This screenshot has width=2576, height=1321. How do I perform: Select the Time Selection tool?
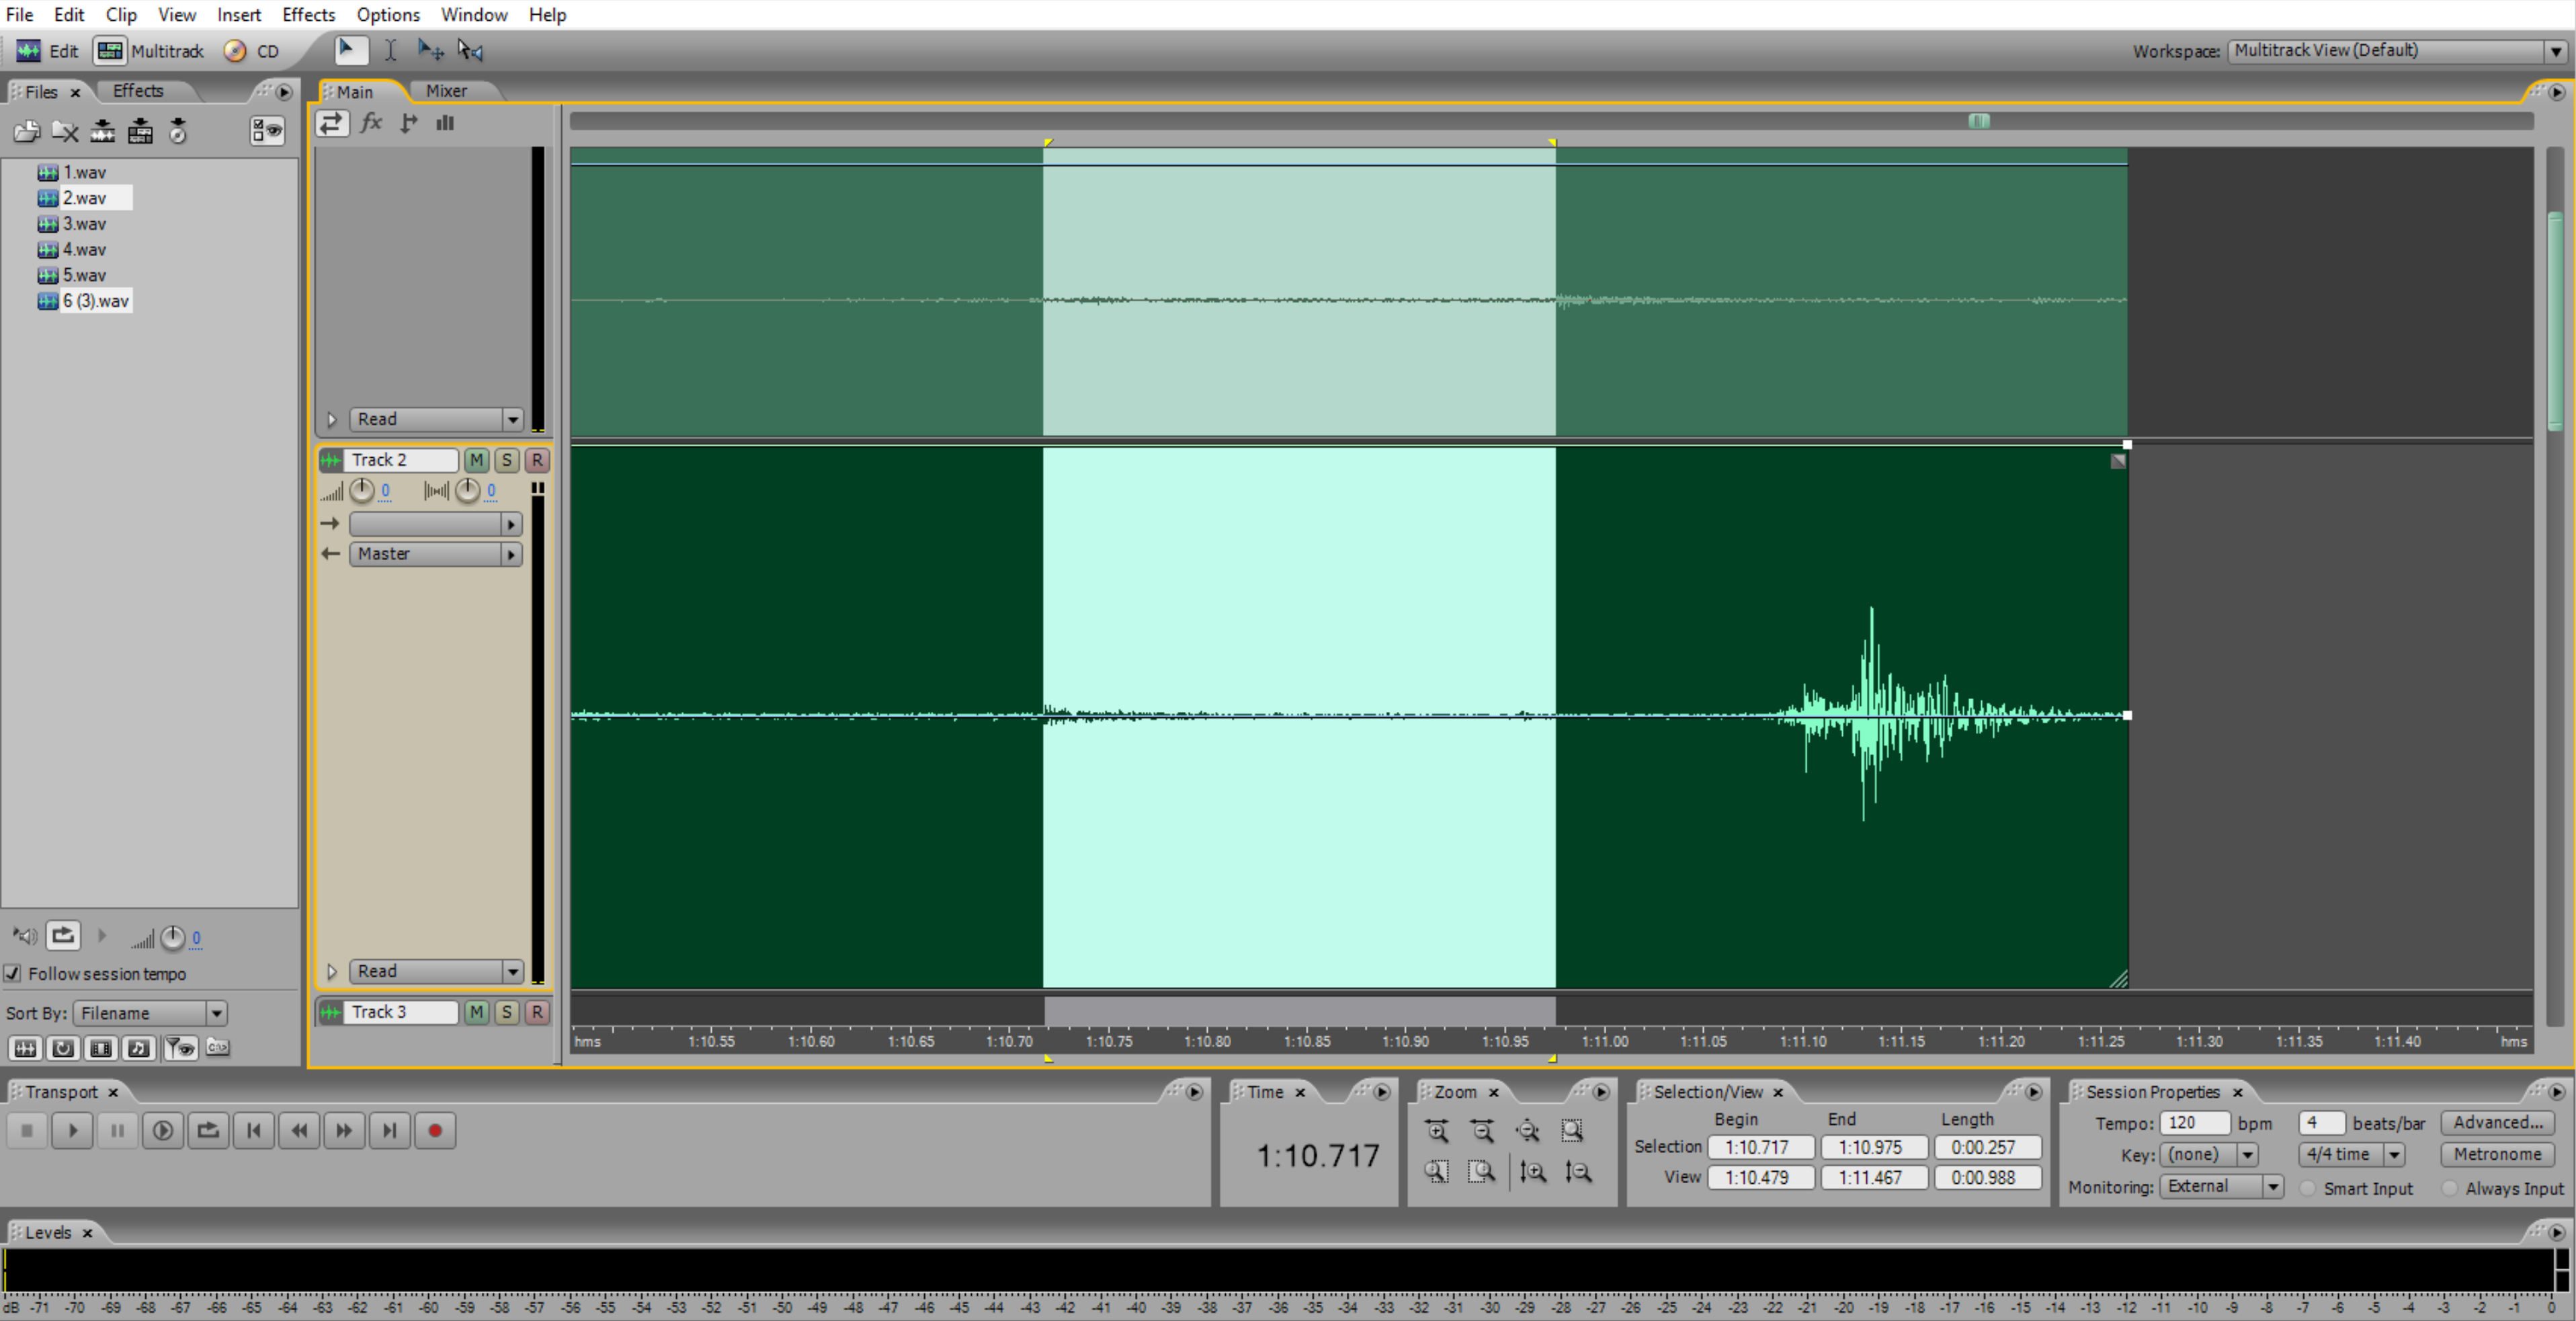point(390,50)
